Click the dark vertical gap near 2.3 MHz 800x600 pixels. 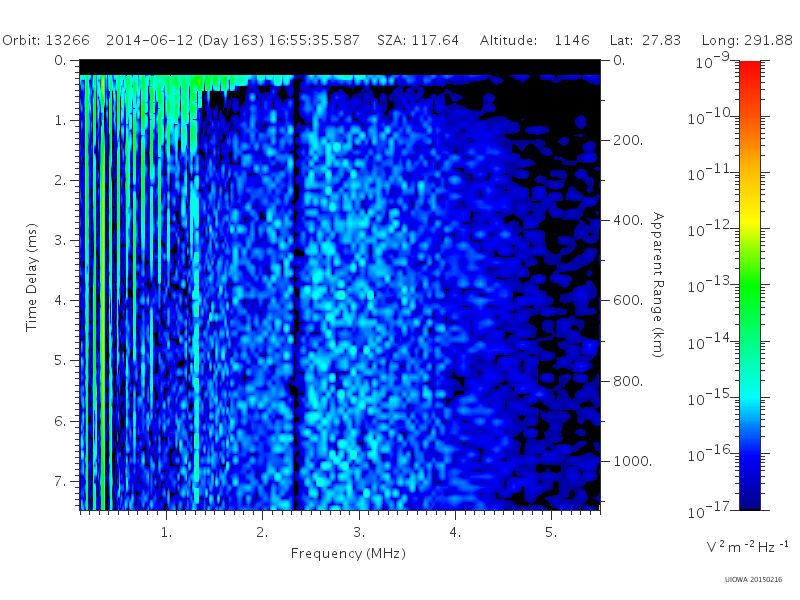coord(294,293)
